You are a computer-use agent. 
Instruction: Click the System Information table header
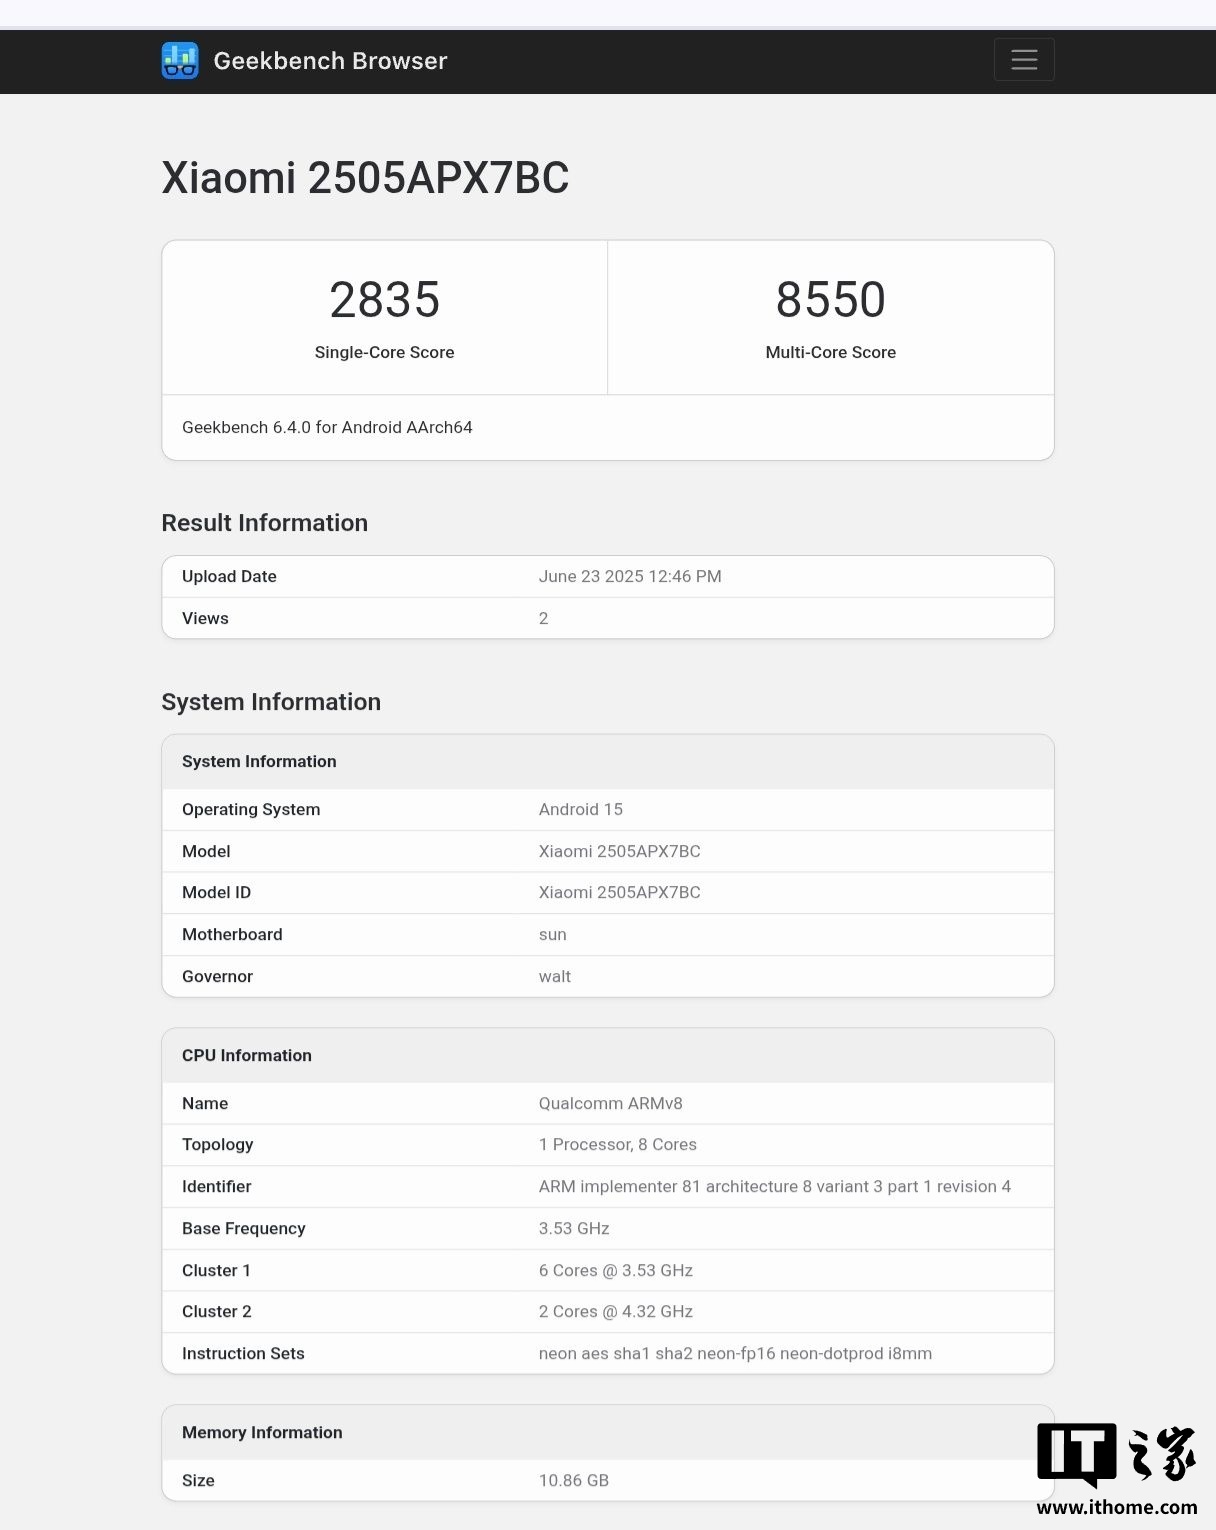(259, 761)
